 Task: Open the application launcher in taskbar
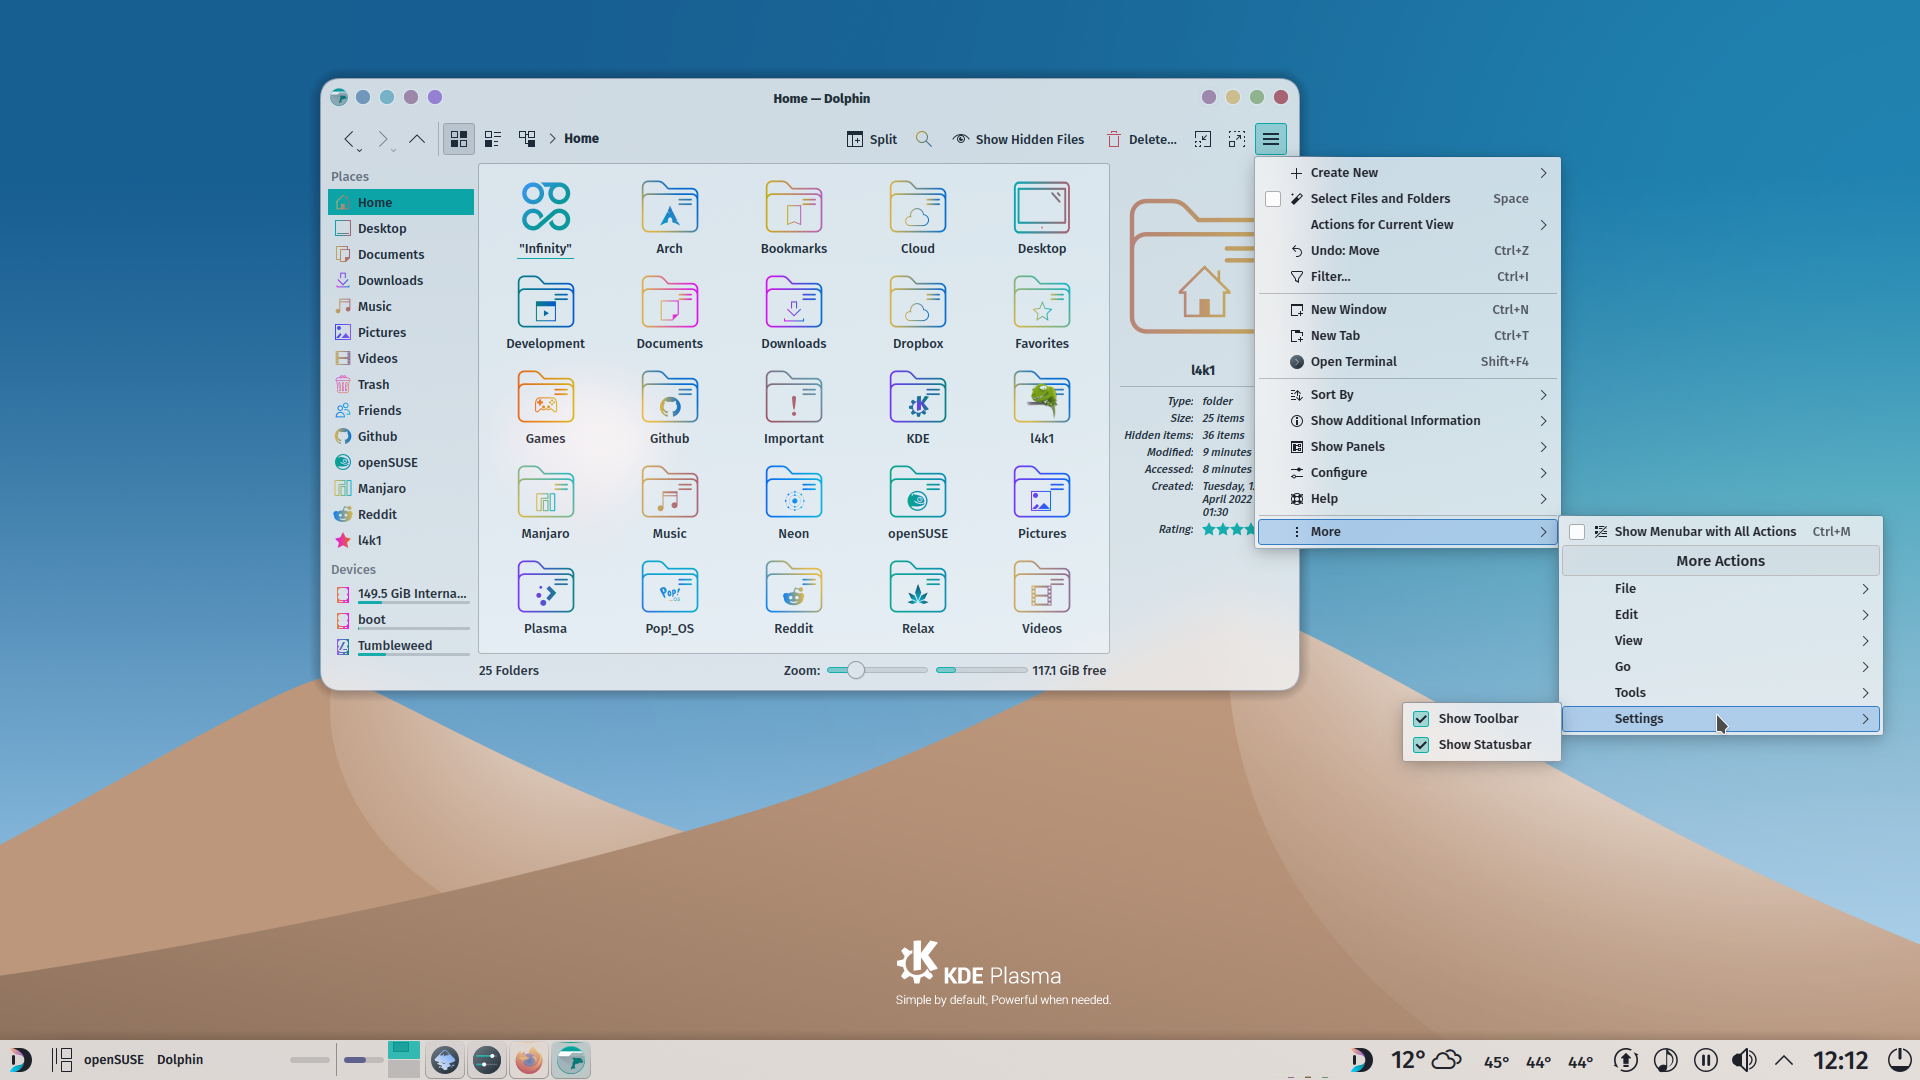pos(20,1060)
